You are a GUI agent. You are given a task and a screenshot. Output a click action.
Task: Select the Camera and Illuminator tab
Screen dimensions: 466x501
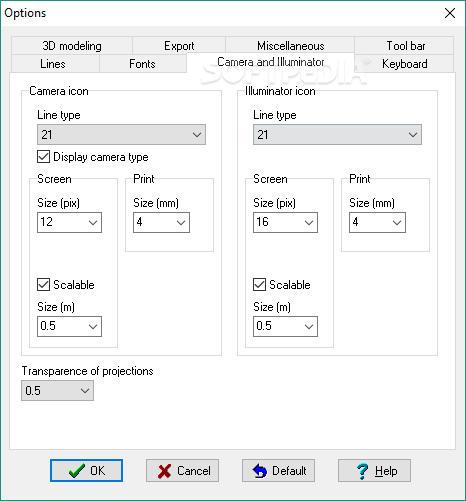270,62
